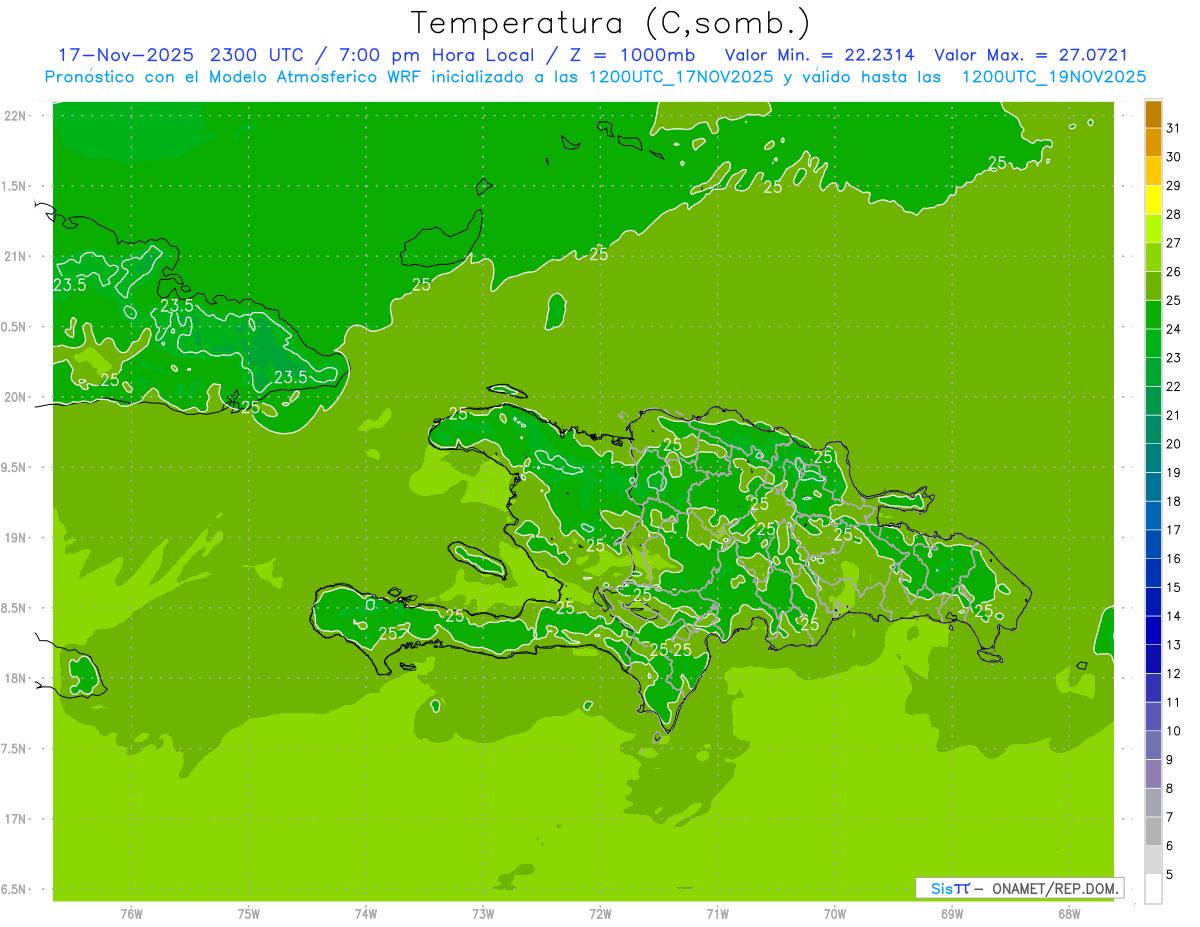Click the color scale value 23
Image resolution: width=1200 pixels, height=927 pixels.
tap(1173, 358)
